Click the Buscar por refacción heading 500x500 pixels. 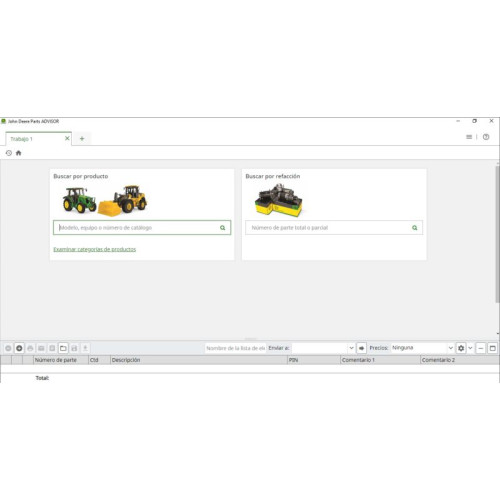pyautogui.click(x=273, y=176)
